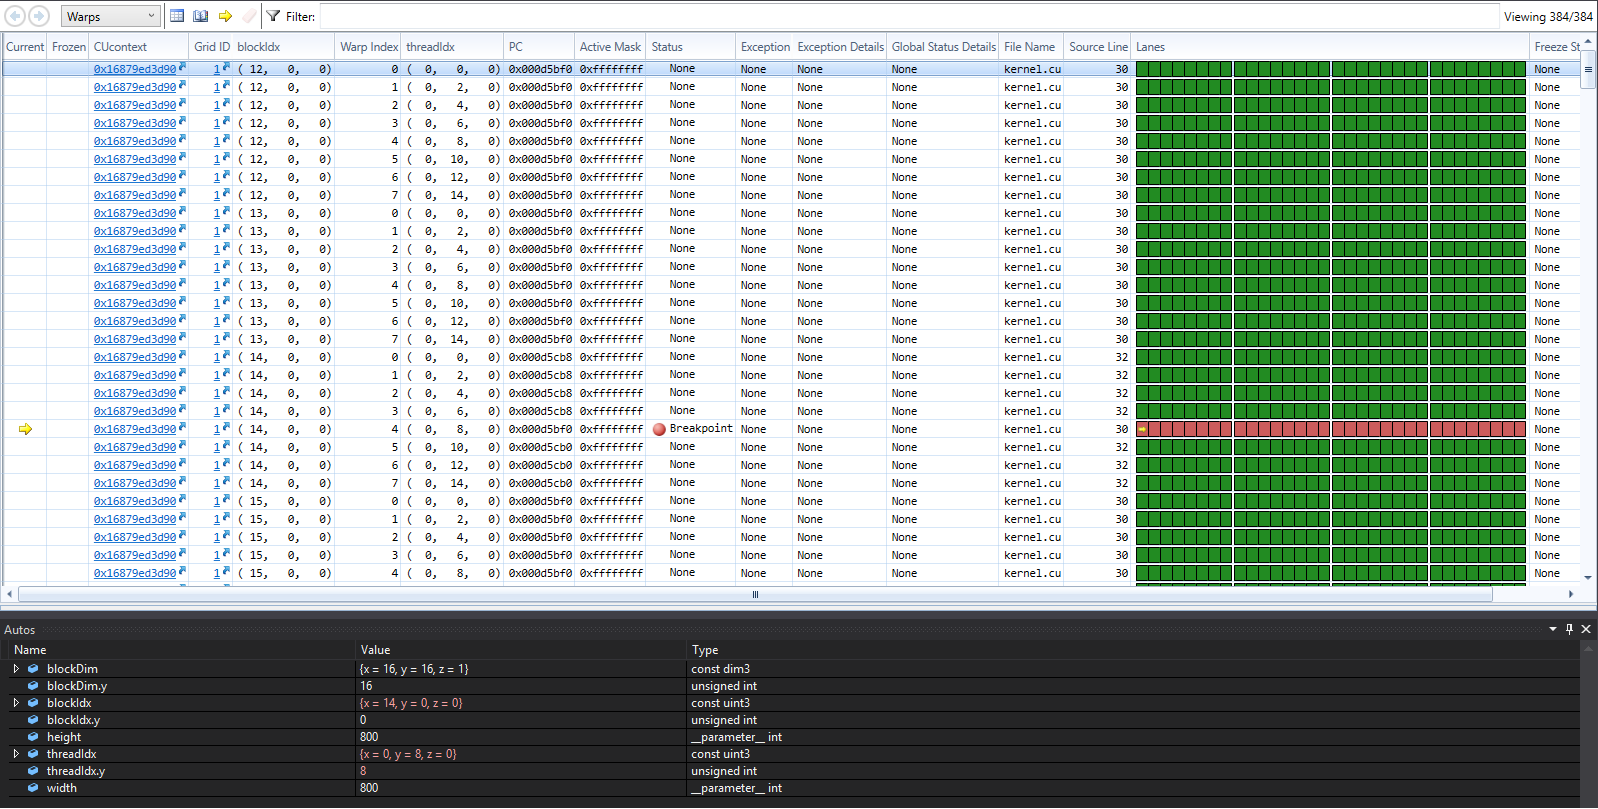The height and width of the screenshot is (809, 1598).
Task: Click the popup icon beside the first row CUcontext
Action: (x=182, y=67)
